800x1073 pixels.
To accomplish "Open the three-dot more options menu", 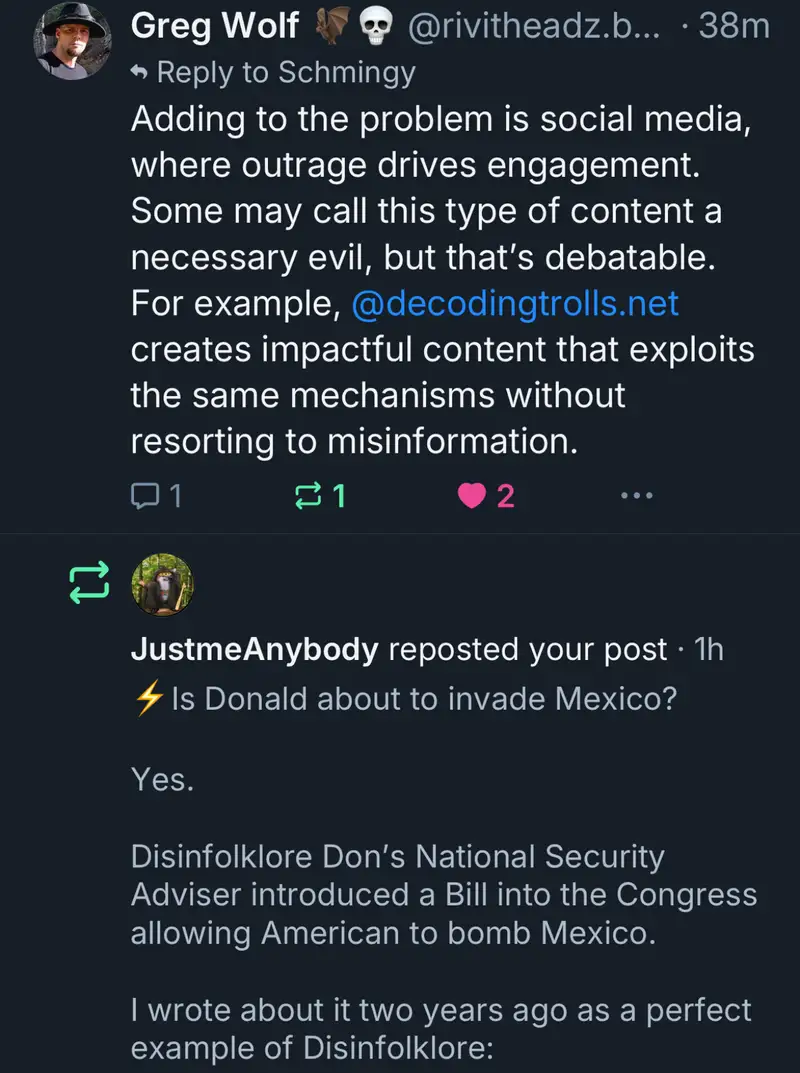I will click(x=636, y=495).
